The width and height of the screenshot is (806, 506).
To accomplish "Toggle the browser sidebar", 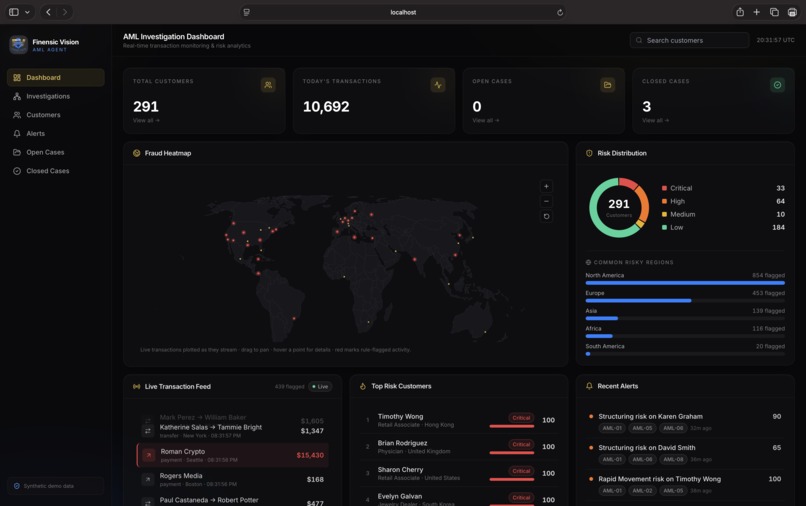I will coord(14,12).
